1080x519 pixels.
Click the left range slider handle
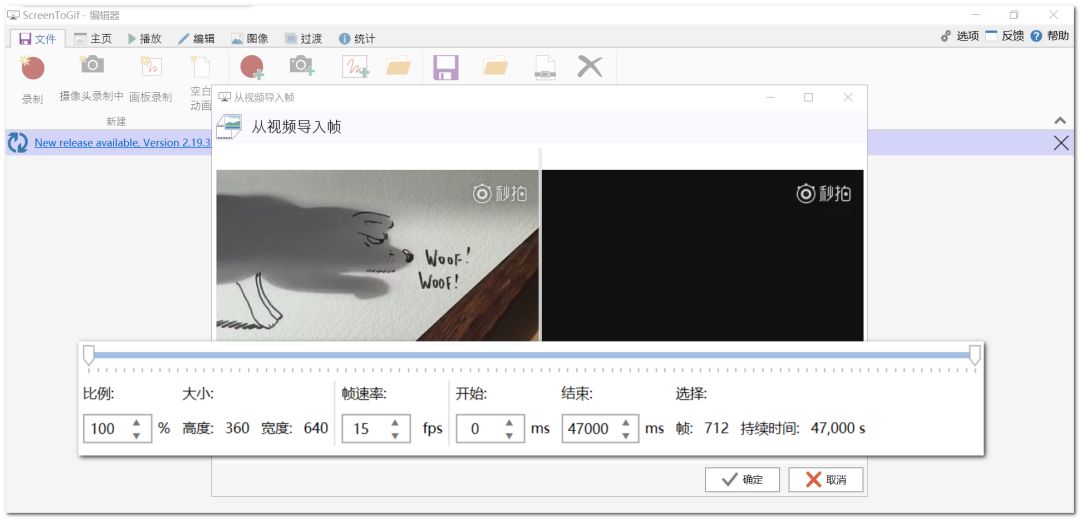click(88, 355)
